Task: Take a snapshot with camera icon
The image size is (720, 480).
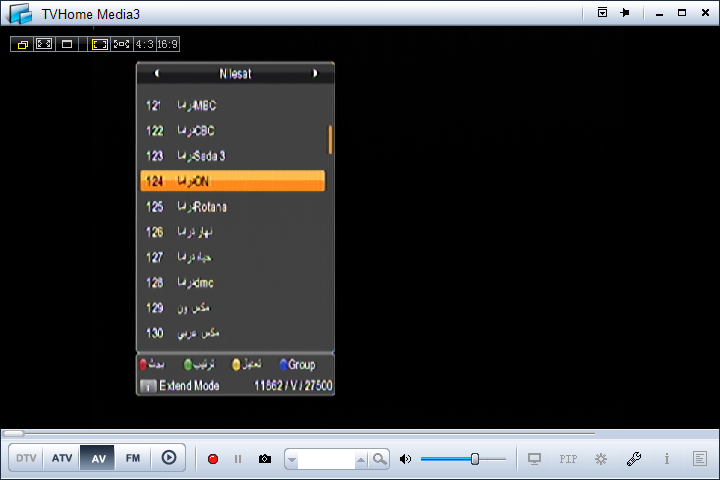Action: tap(265, 459)
